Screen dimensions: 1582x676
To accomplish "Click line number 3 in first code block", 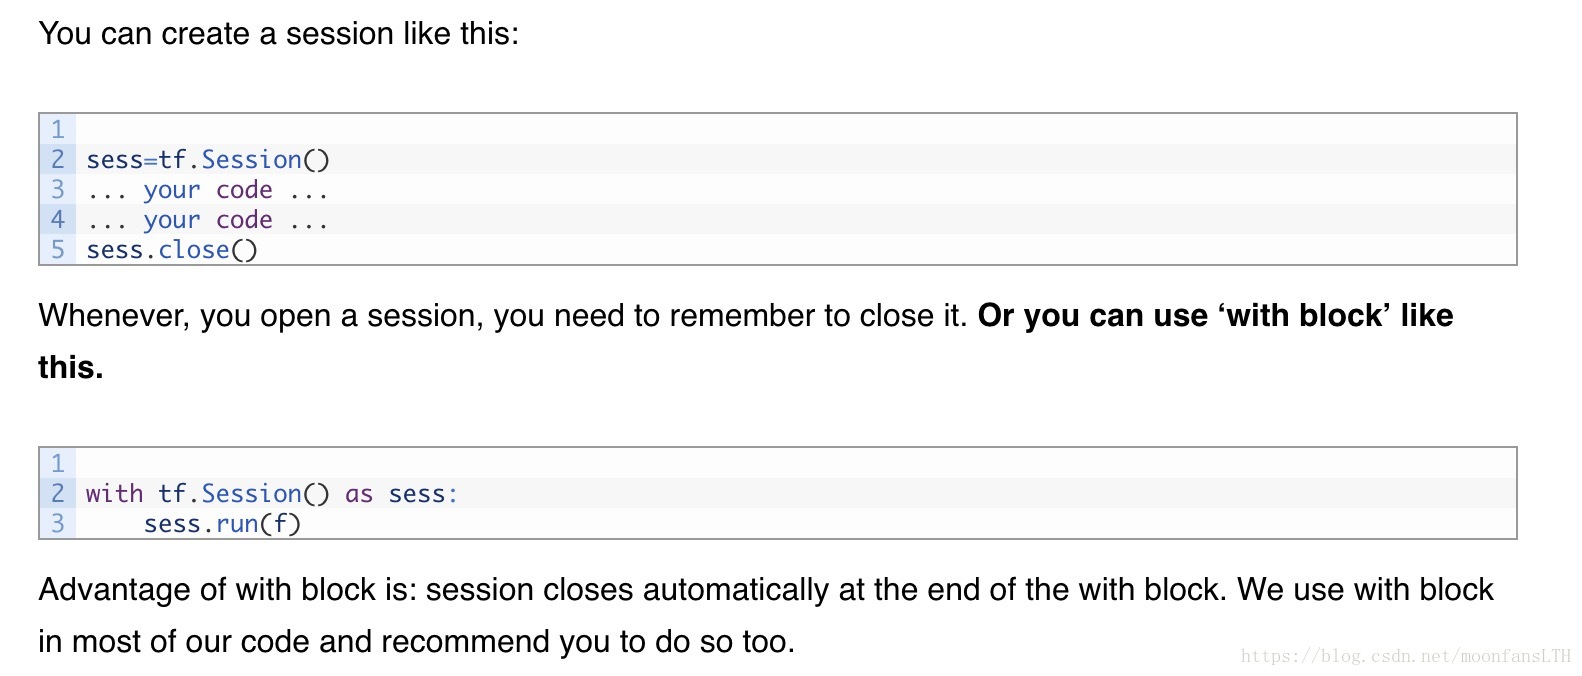I will click(57, 190).
